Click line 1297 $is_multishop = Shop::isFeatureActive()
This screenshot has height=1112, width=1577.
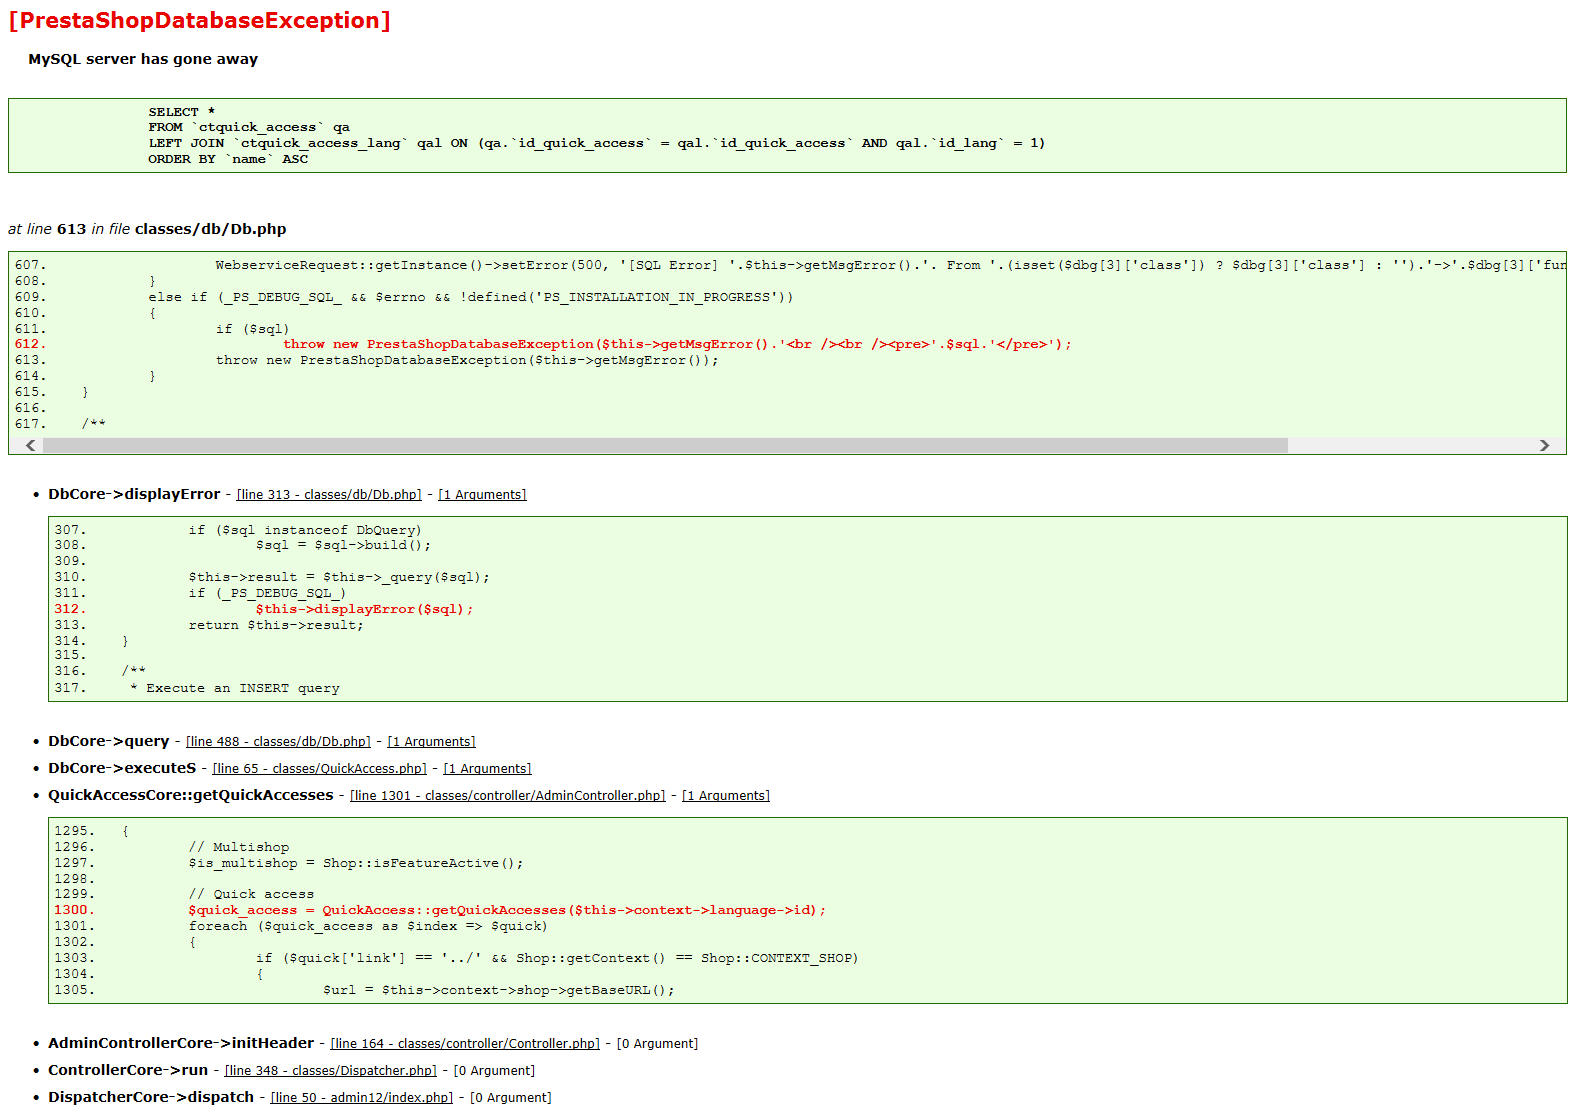[x=356, y=863]
